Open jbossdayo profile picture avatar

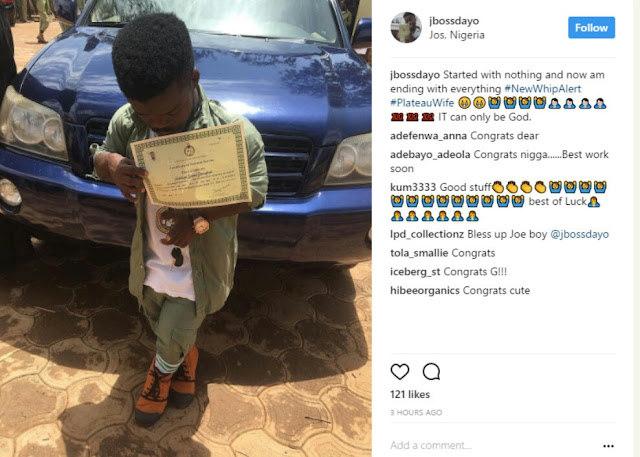click(406, 27)
